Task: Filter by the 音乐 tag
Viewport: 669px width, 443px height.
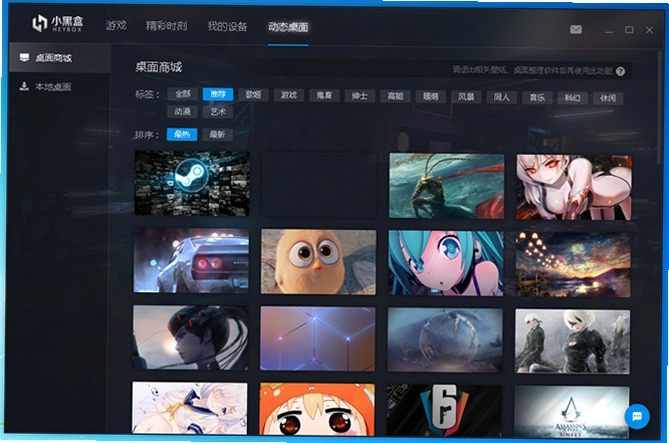Action: point(537,97)
